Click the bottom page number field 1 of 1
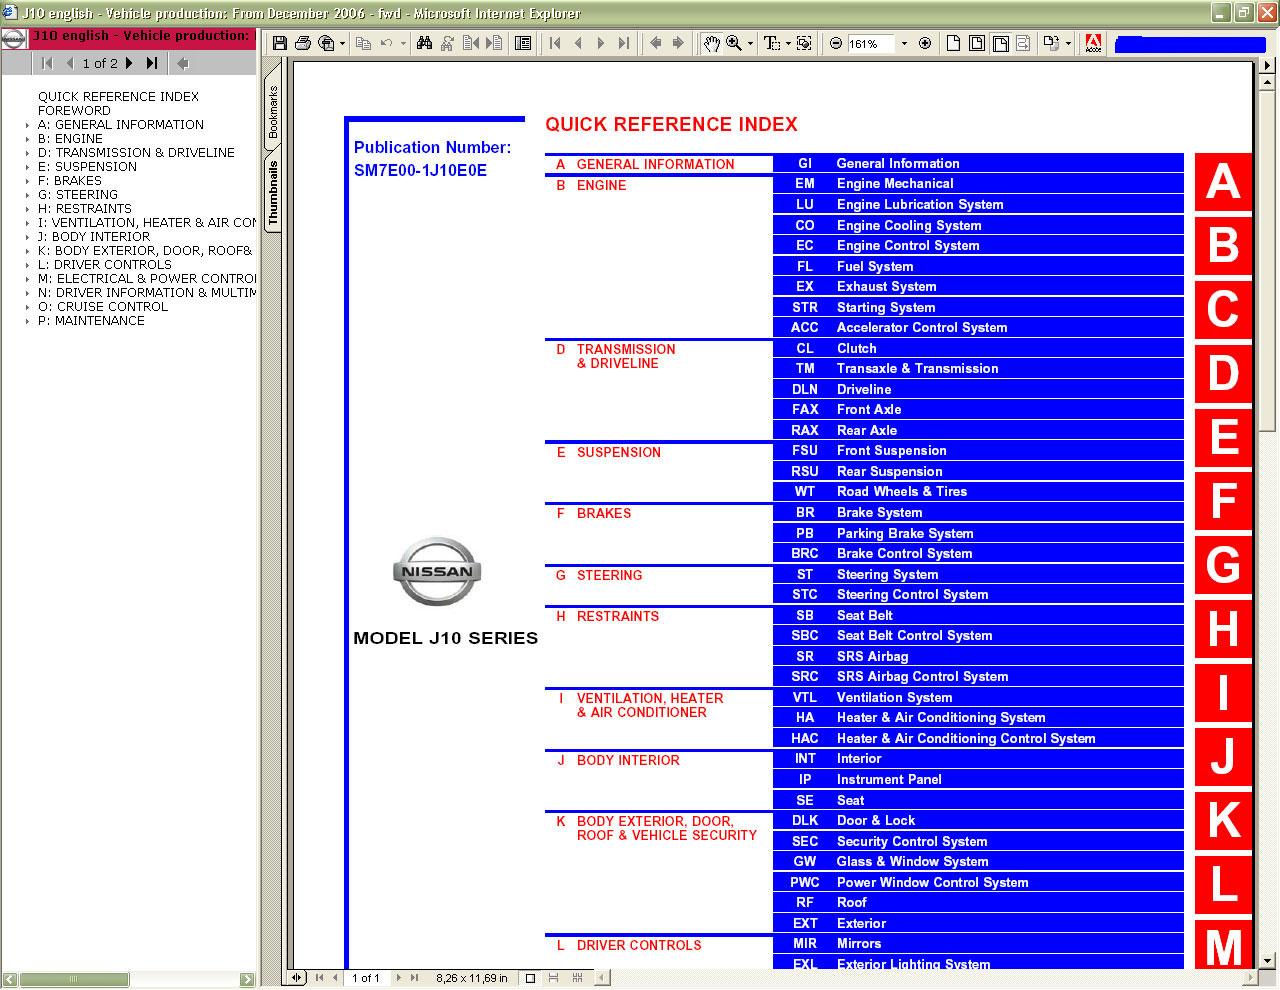 coord(366,978)
